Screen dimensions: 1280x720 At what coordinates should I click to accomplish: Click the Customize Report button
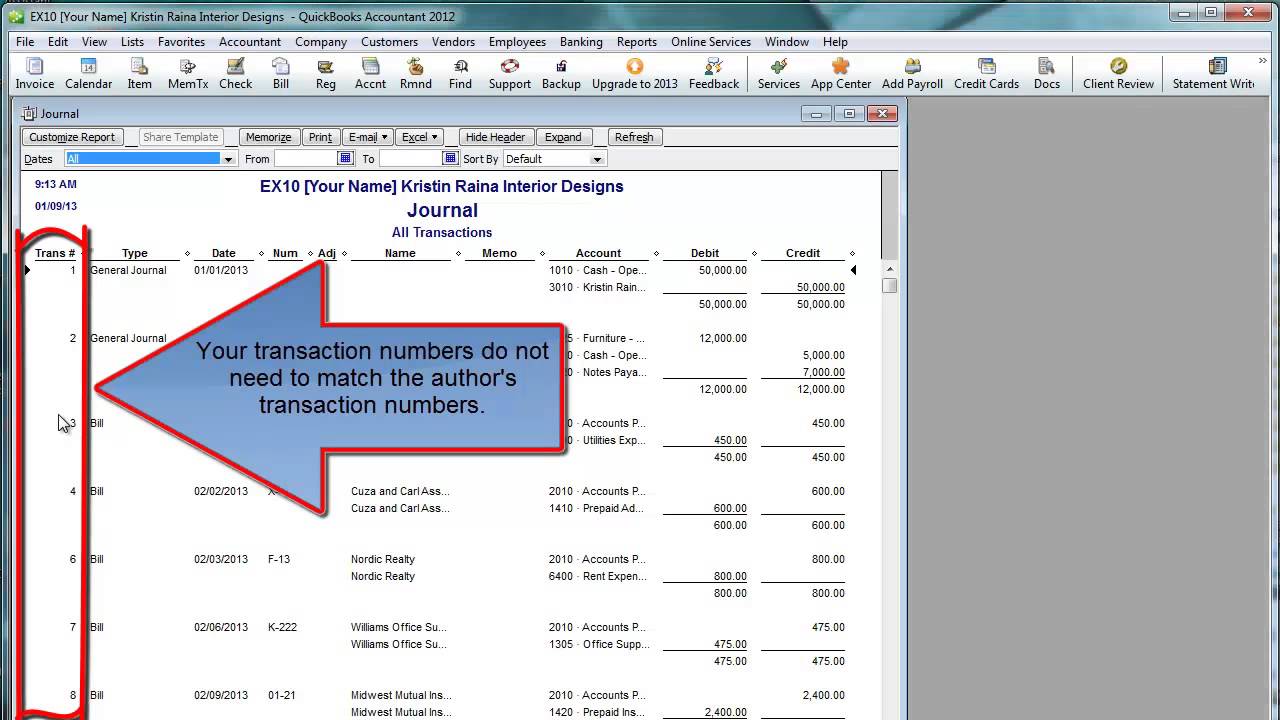[72, 137]
